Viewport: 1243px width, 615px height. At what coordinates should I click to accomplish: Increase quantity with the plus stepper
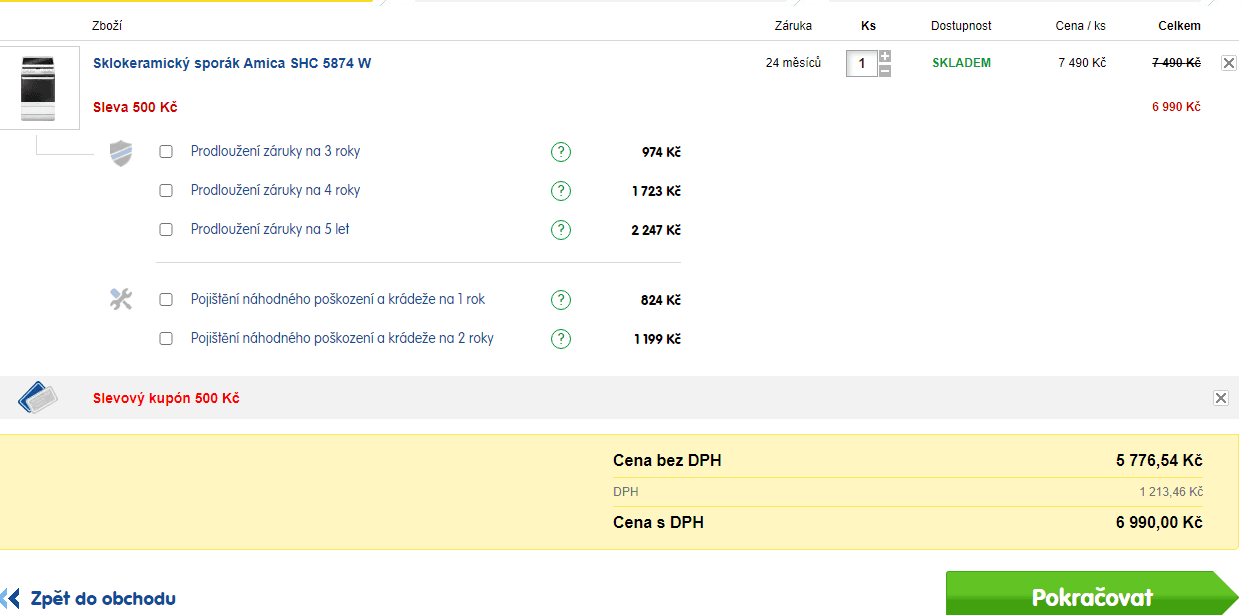tap(885, 57)
